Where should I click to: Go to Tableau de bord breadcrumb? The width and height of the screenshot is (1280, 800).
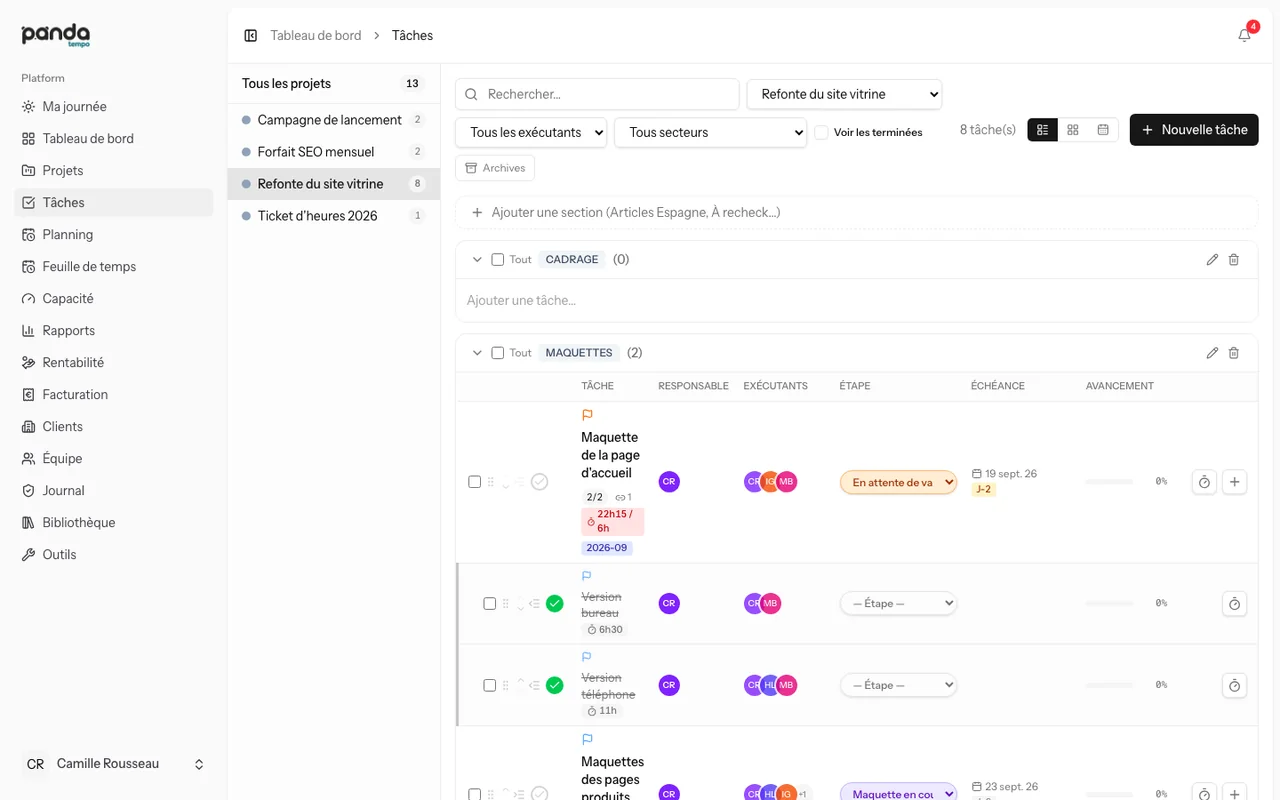[316, 35]
